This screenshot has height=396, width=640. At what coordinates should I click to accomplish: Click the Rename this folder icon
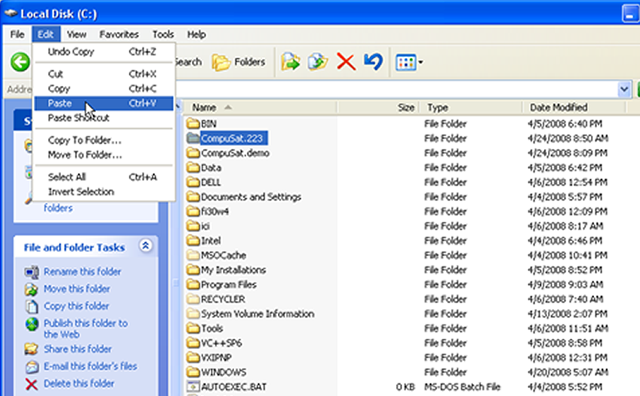[31, 272]
